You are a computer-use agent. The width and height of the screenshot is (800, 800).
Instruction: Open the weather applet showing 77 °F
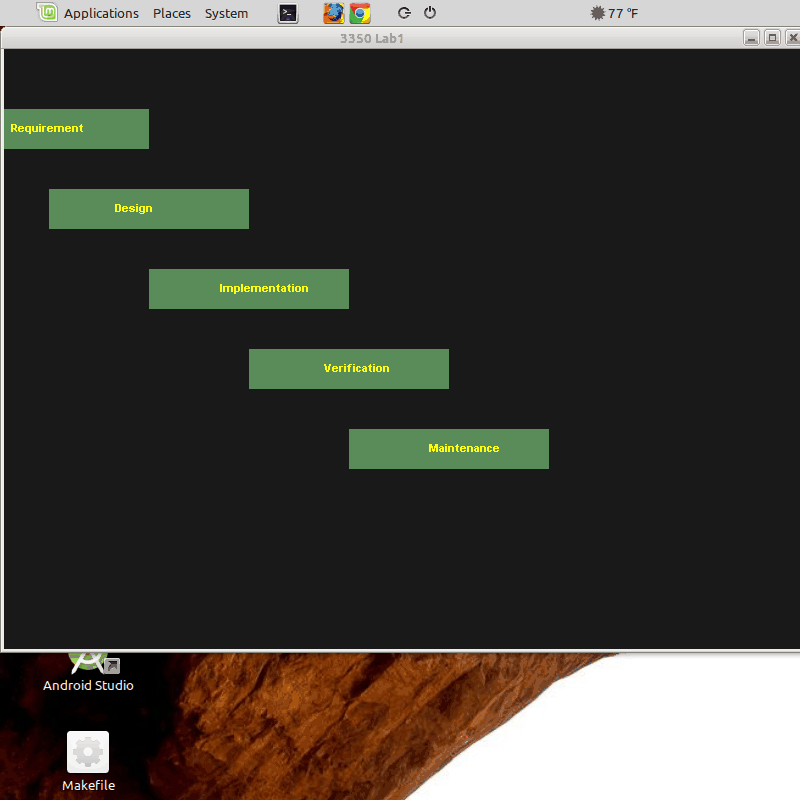coord(614,13)
